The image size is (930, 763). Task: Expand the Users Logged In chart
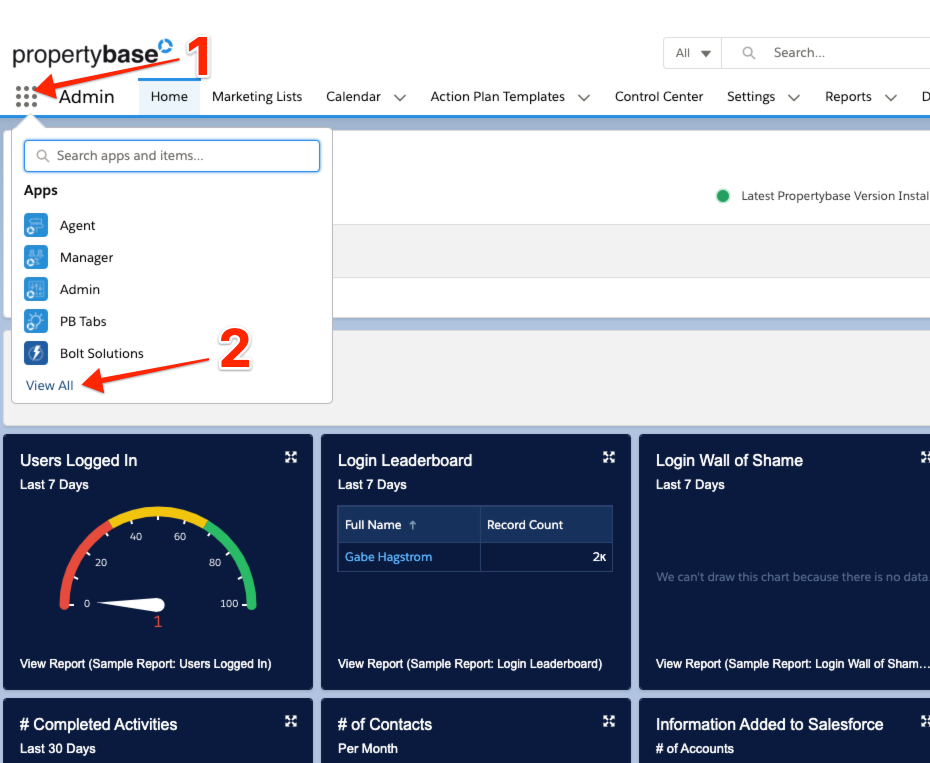[x=291, y=457]
